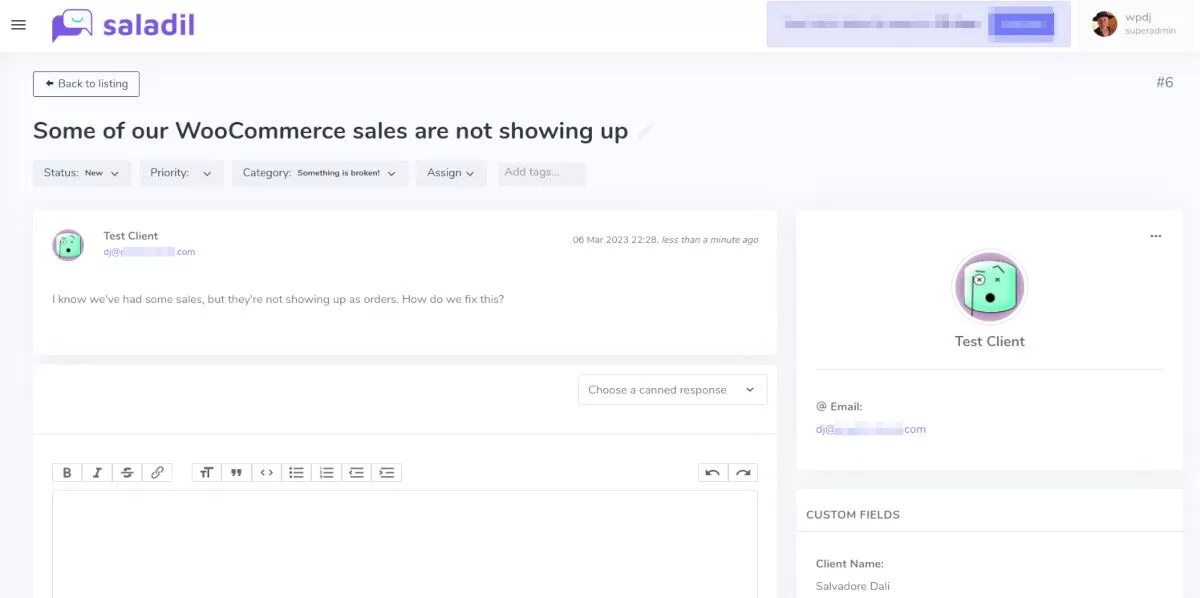The width and height of the screenshot is (1200, 598).
Task: Click the message sender email link
Action: [x=149, y=252]
